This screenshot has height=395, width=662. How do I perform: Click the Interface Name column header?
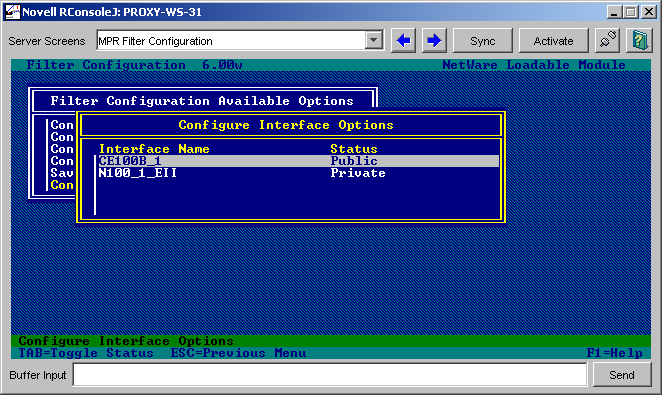pos(154,149)
